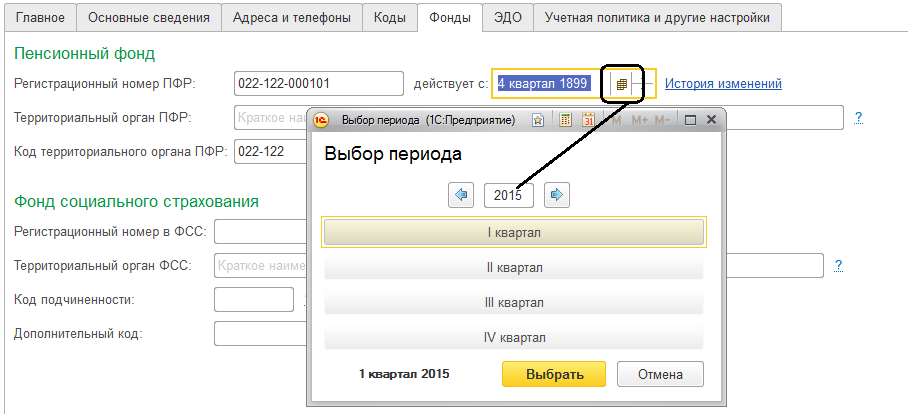Click the Дополнительный код field

click(x=260, y=334)
